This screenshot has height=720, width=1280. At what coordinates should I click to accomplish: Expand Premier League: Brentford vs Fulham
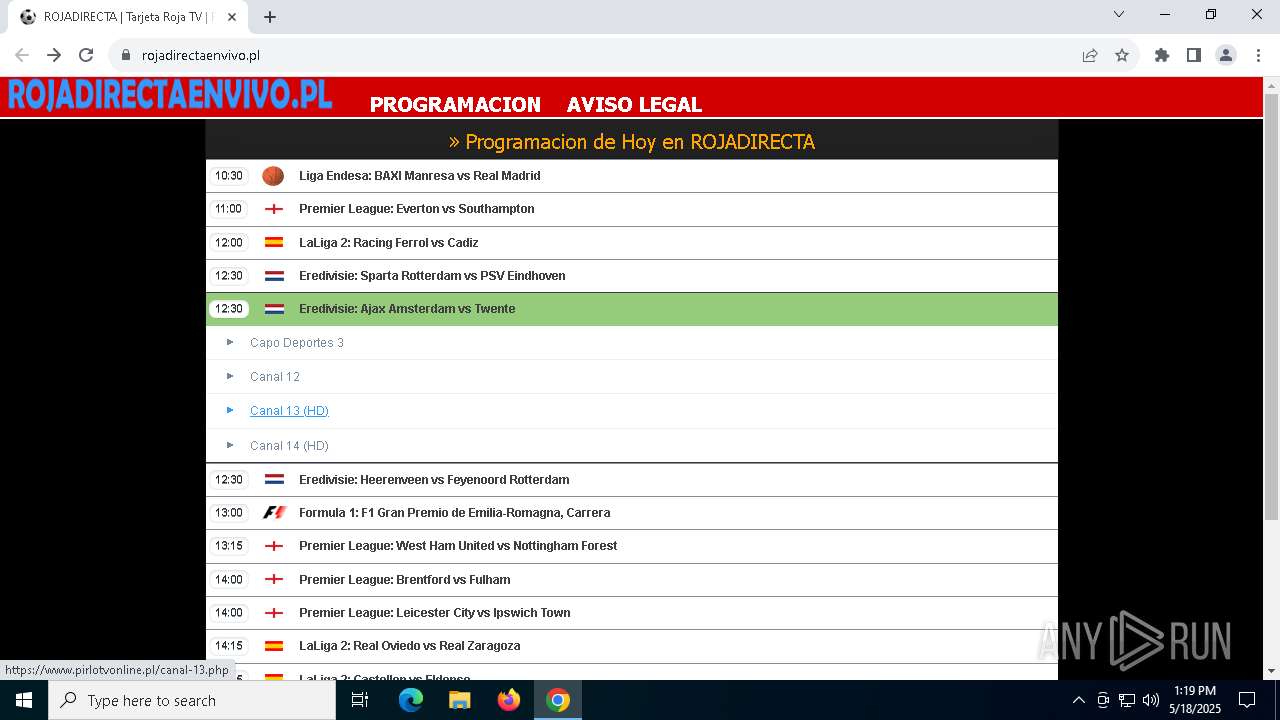click(x=631, y=579)
